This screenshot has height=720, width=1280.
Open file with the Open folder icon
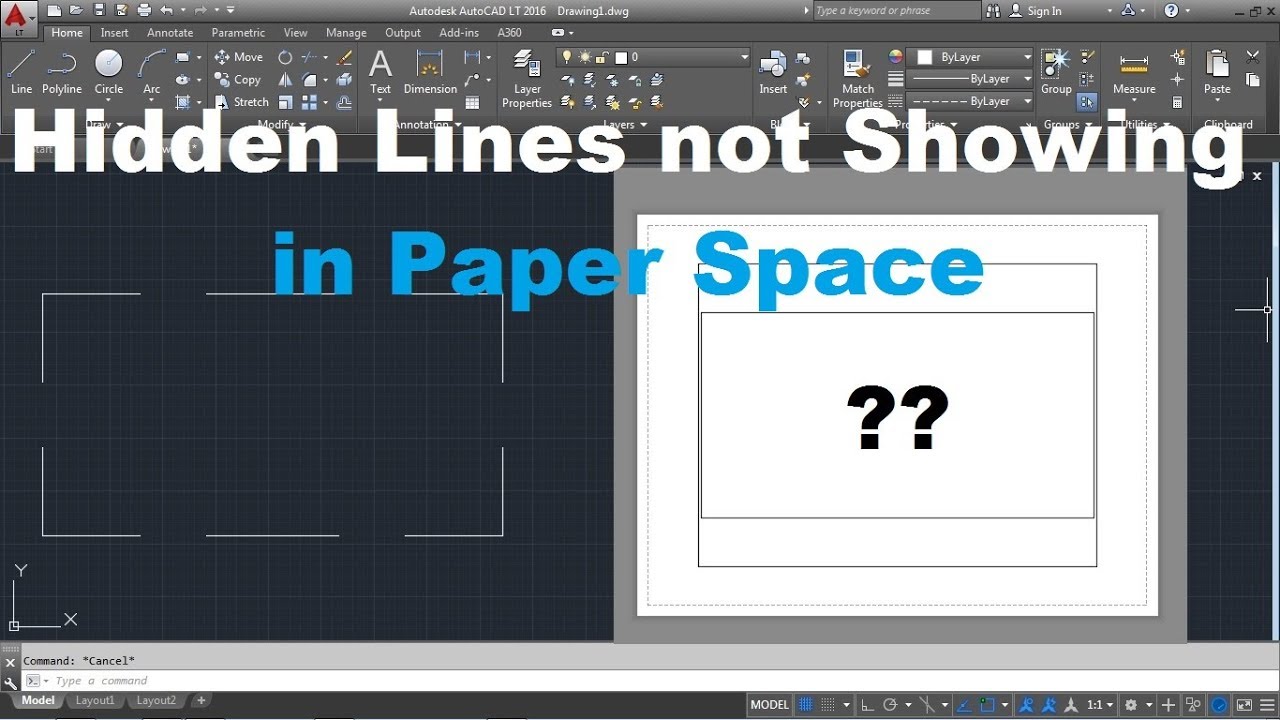[76, 10]
